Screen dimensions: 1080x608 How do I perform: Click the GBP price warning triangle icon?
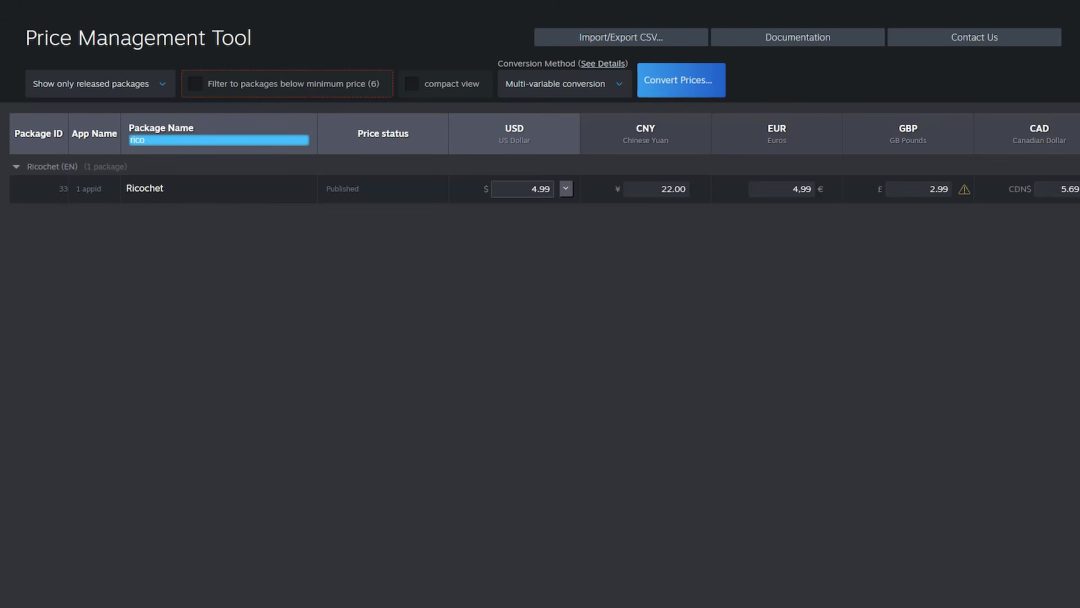coord(964,189)
